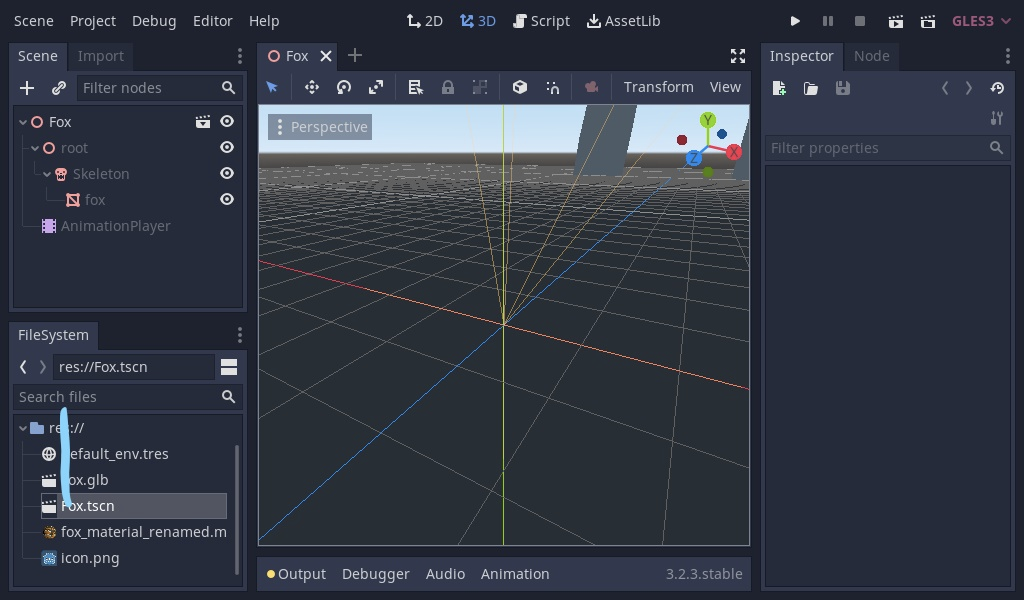Open the View menu in viewport toolbar
This screenshot has height=600, width=1024.
725,87
